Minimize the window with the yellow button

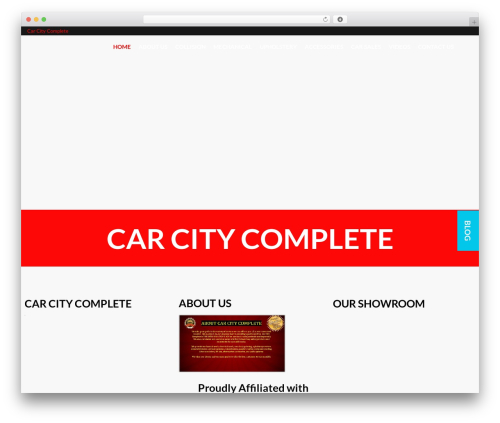coord(36,20)
